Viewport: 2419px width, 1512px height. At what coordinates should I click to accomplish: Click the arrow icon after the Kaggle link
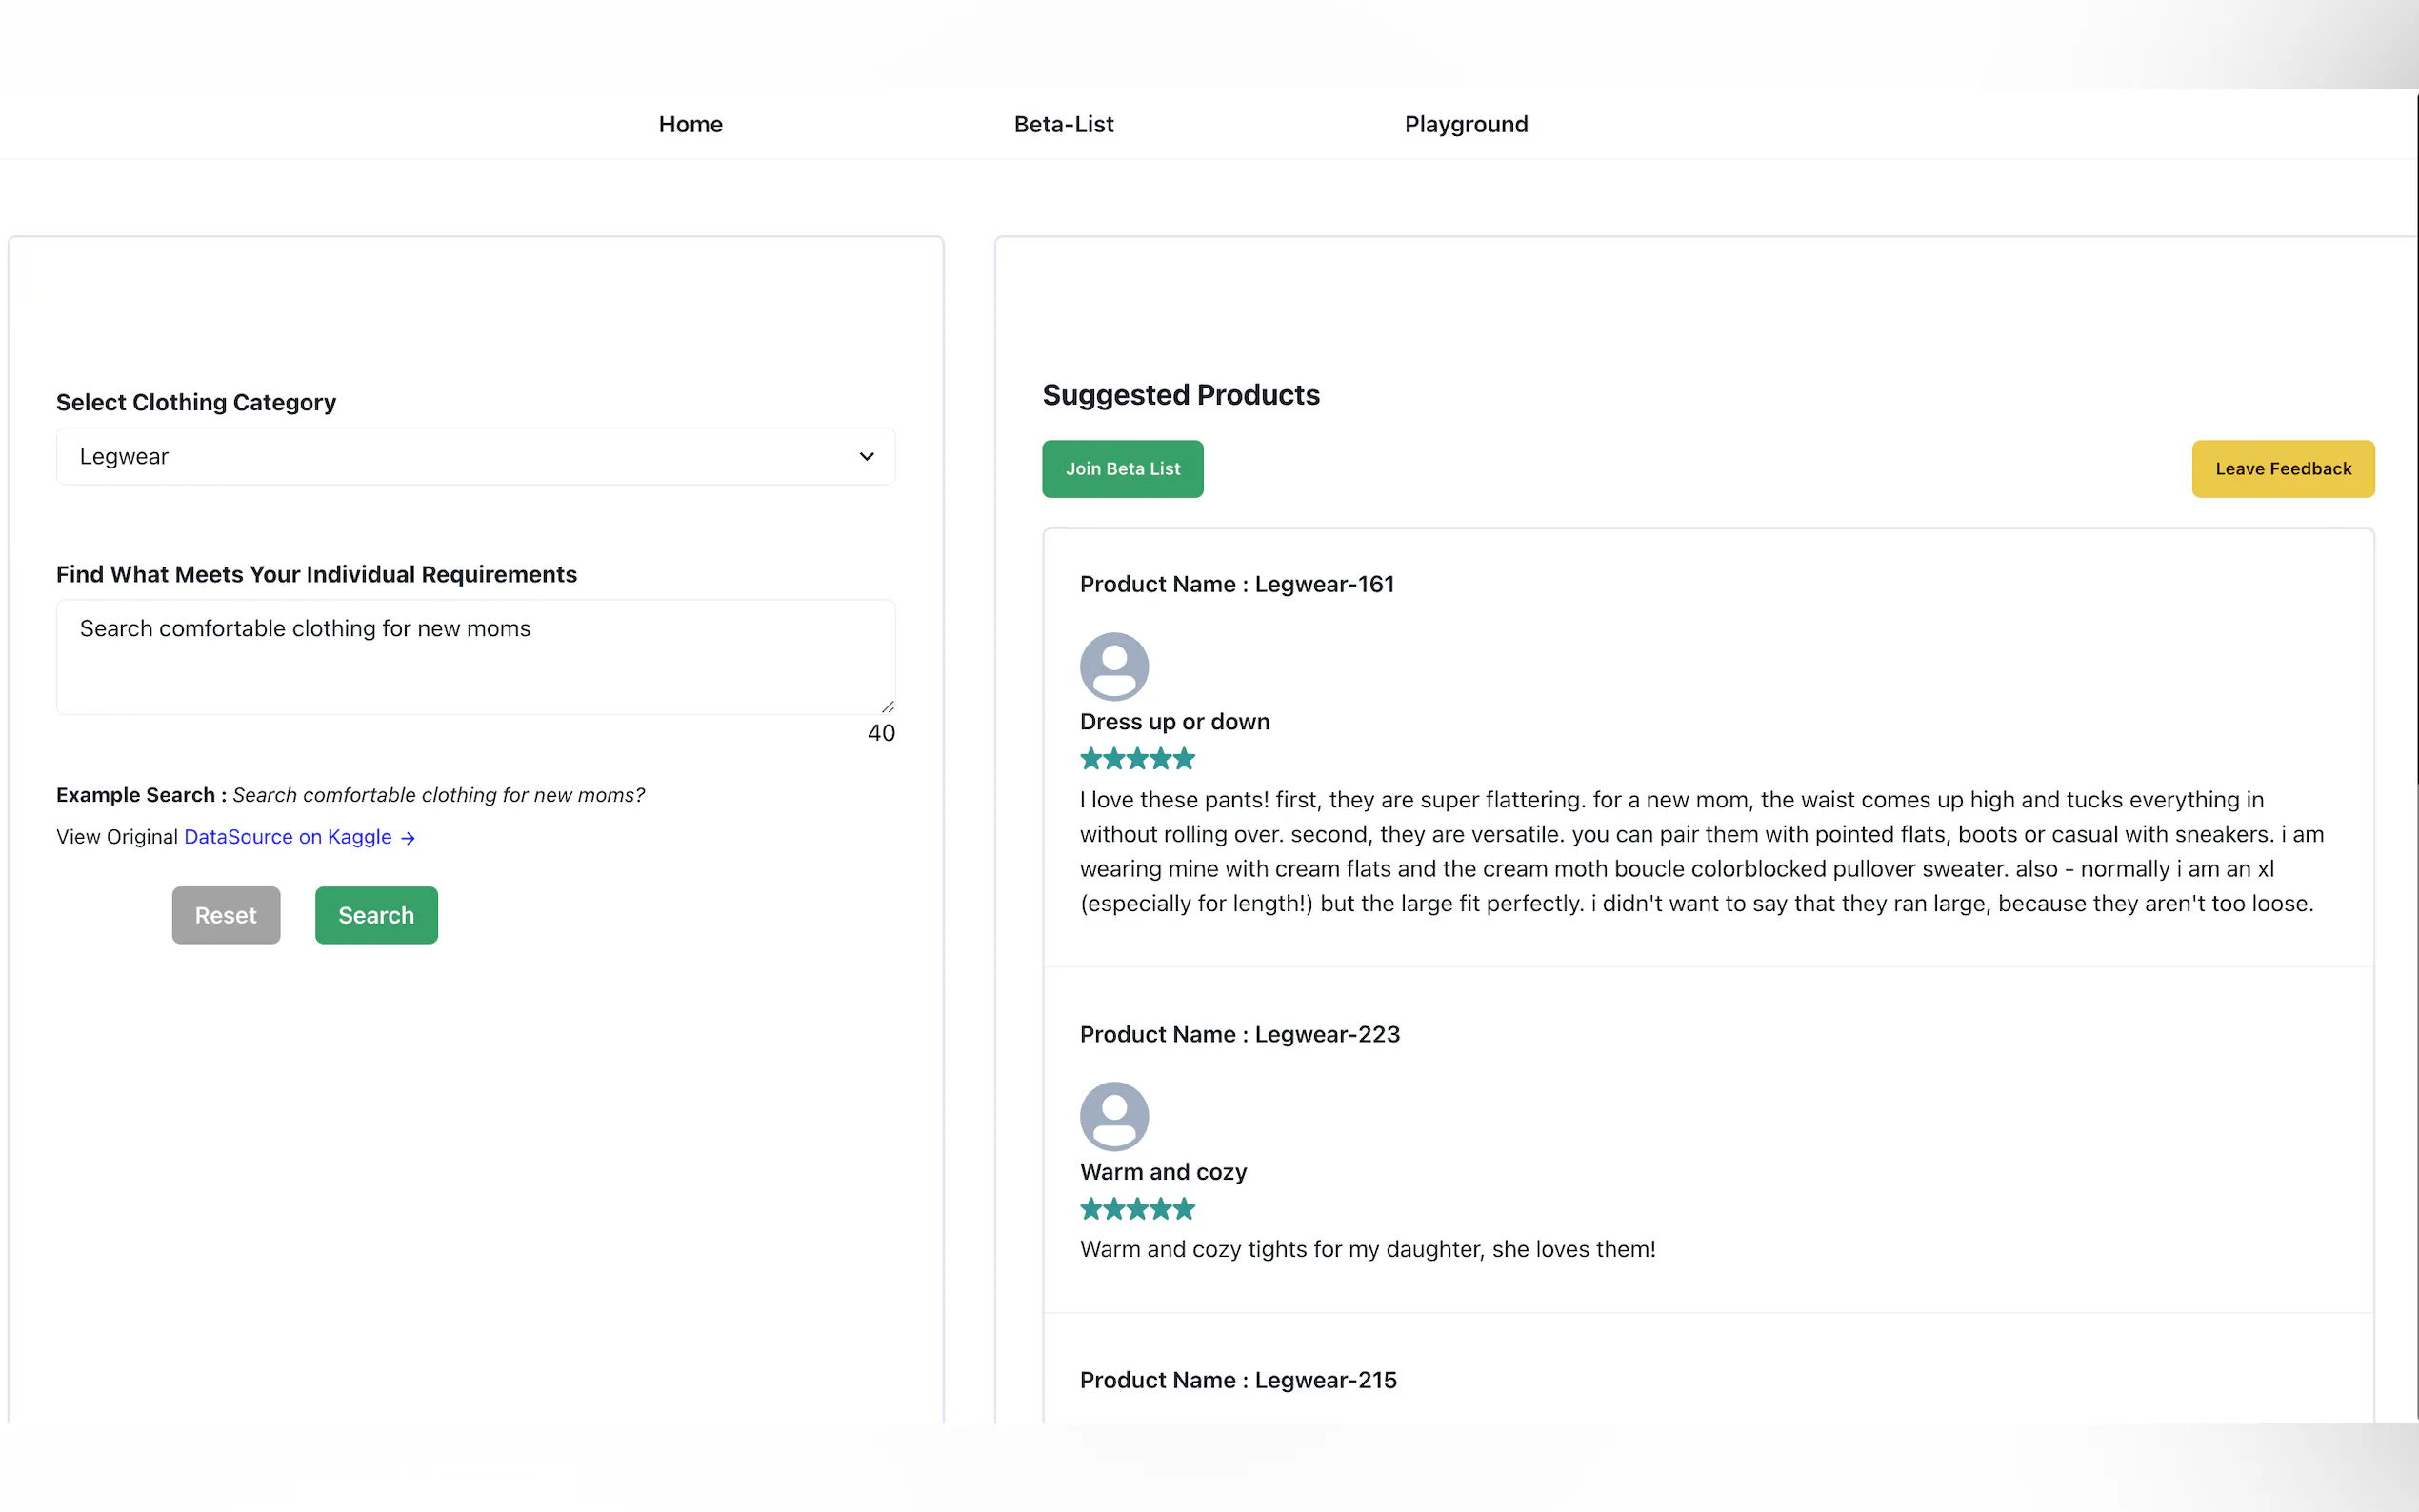tap(408, 838)
